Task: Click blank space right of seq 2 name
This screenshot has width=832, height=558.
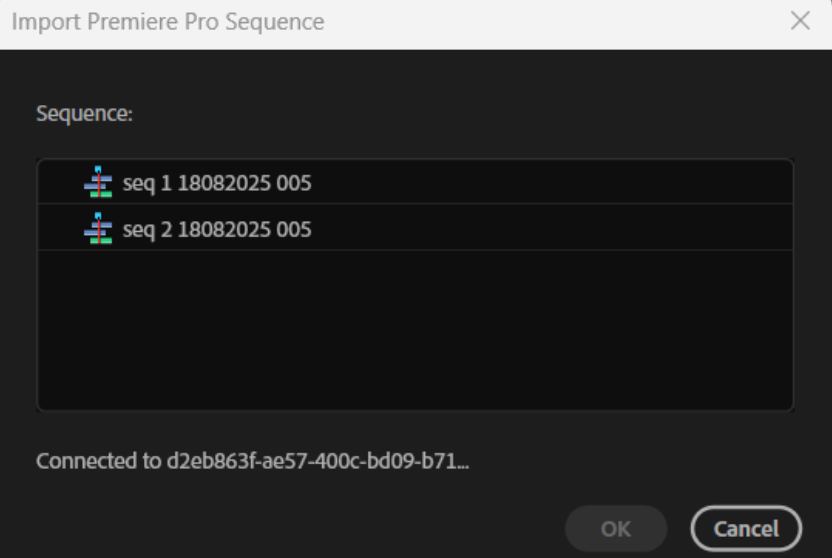Action: [552, 228]
